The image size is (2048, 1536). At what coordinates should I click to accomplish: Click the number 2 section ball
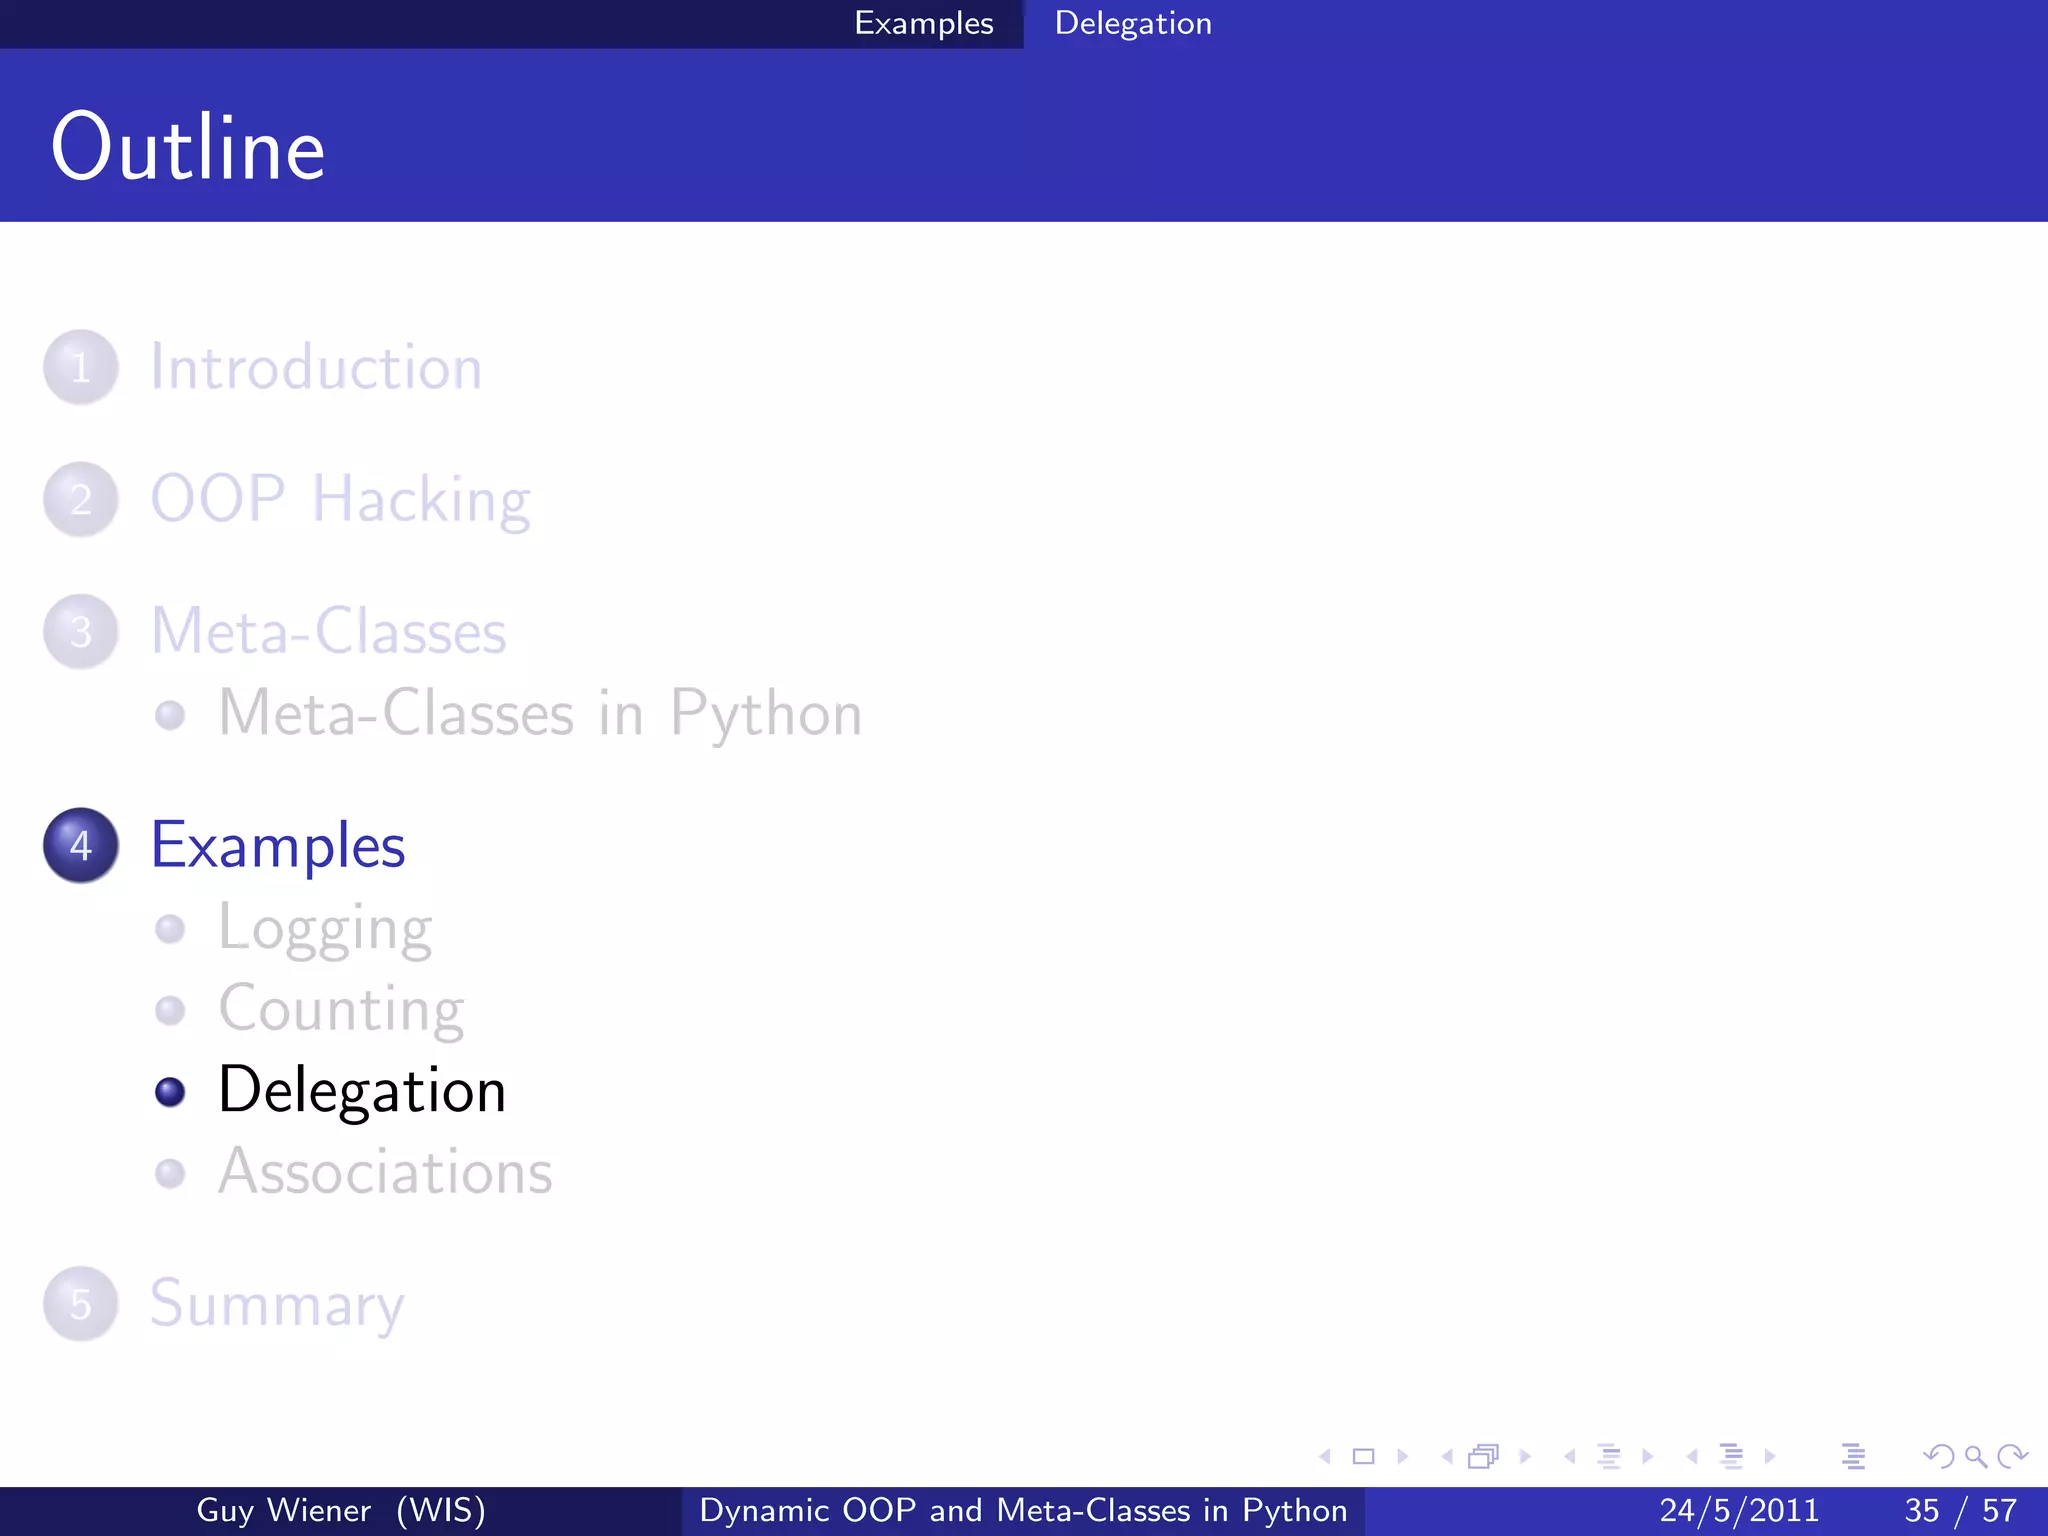point(81,499)
